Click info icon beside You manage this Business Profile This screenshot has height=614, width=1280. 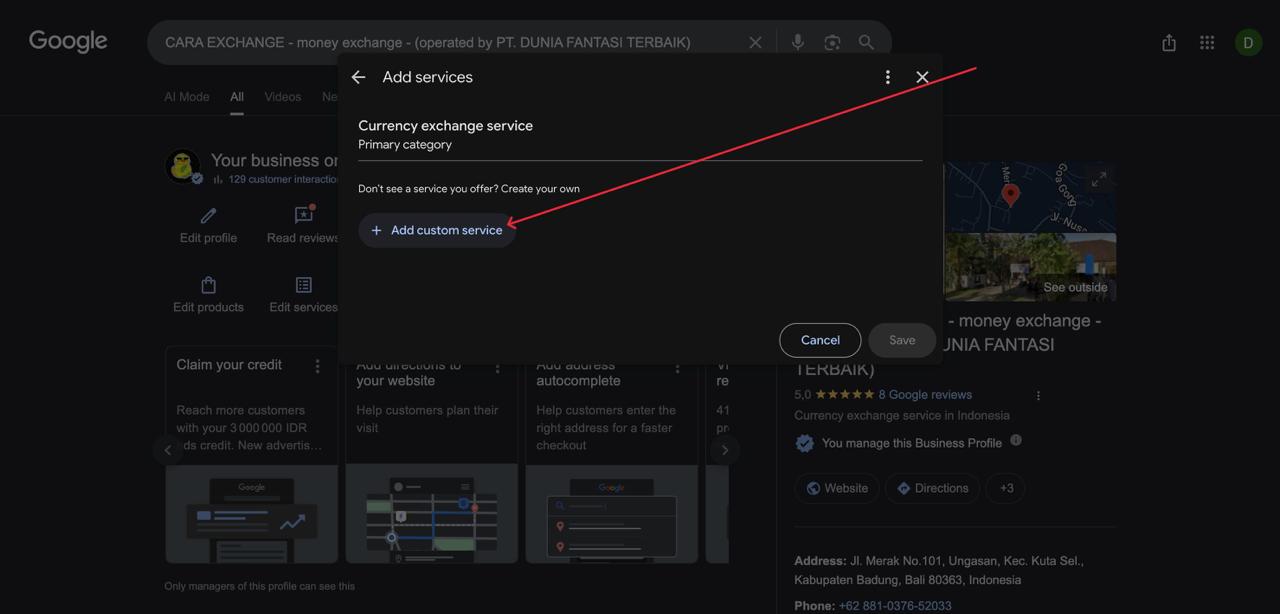point(1016,440)
